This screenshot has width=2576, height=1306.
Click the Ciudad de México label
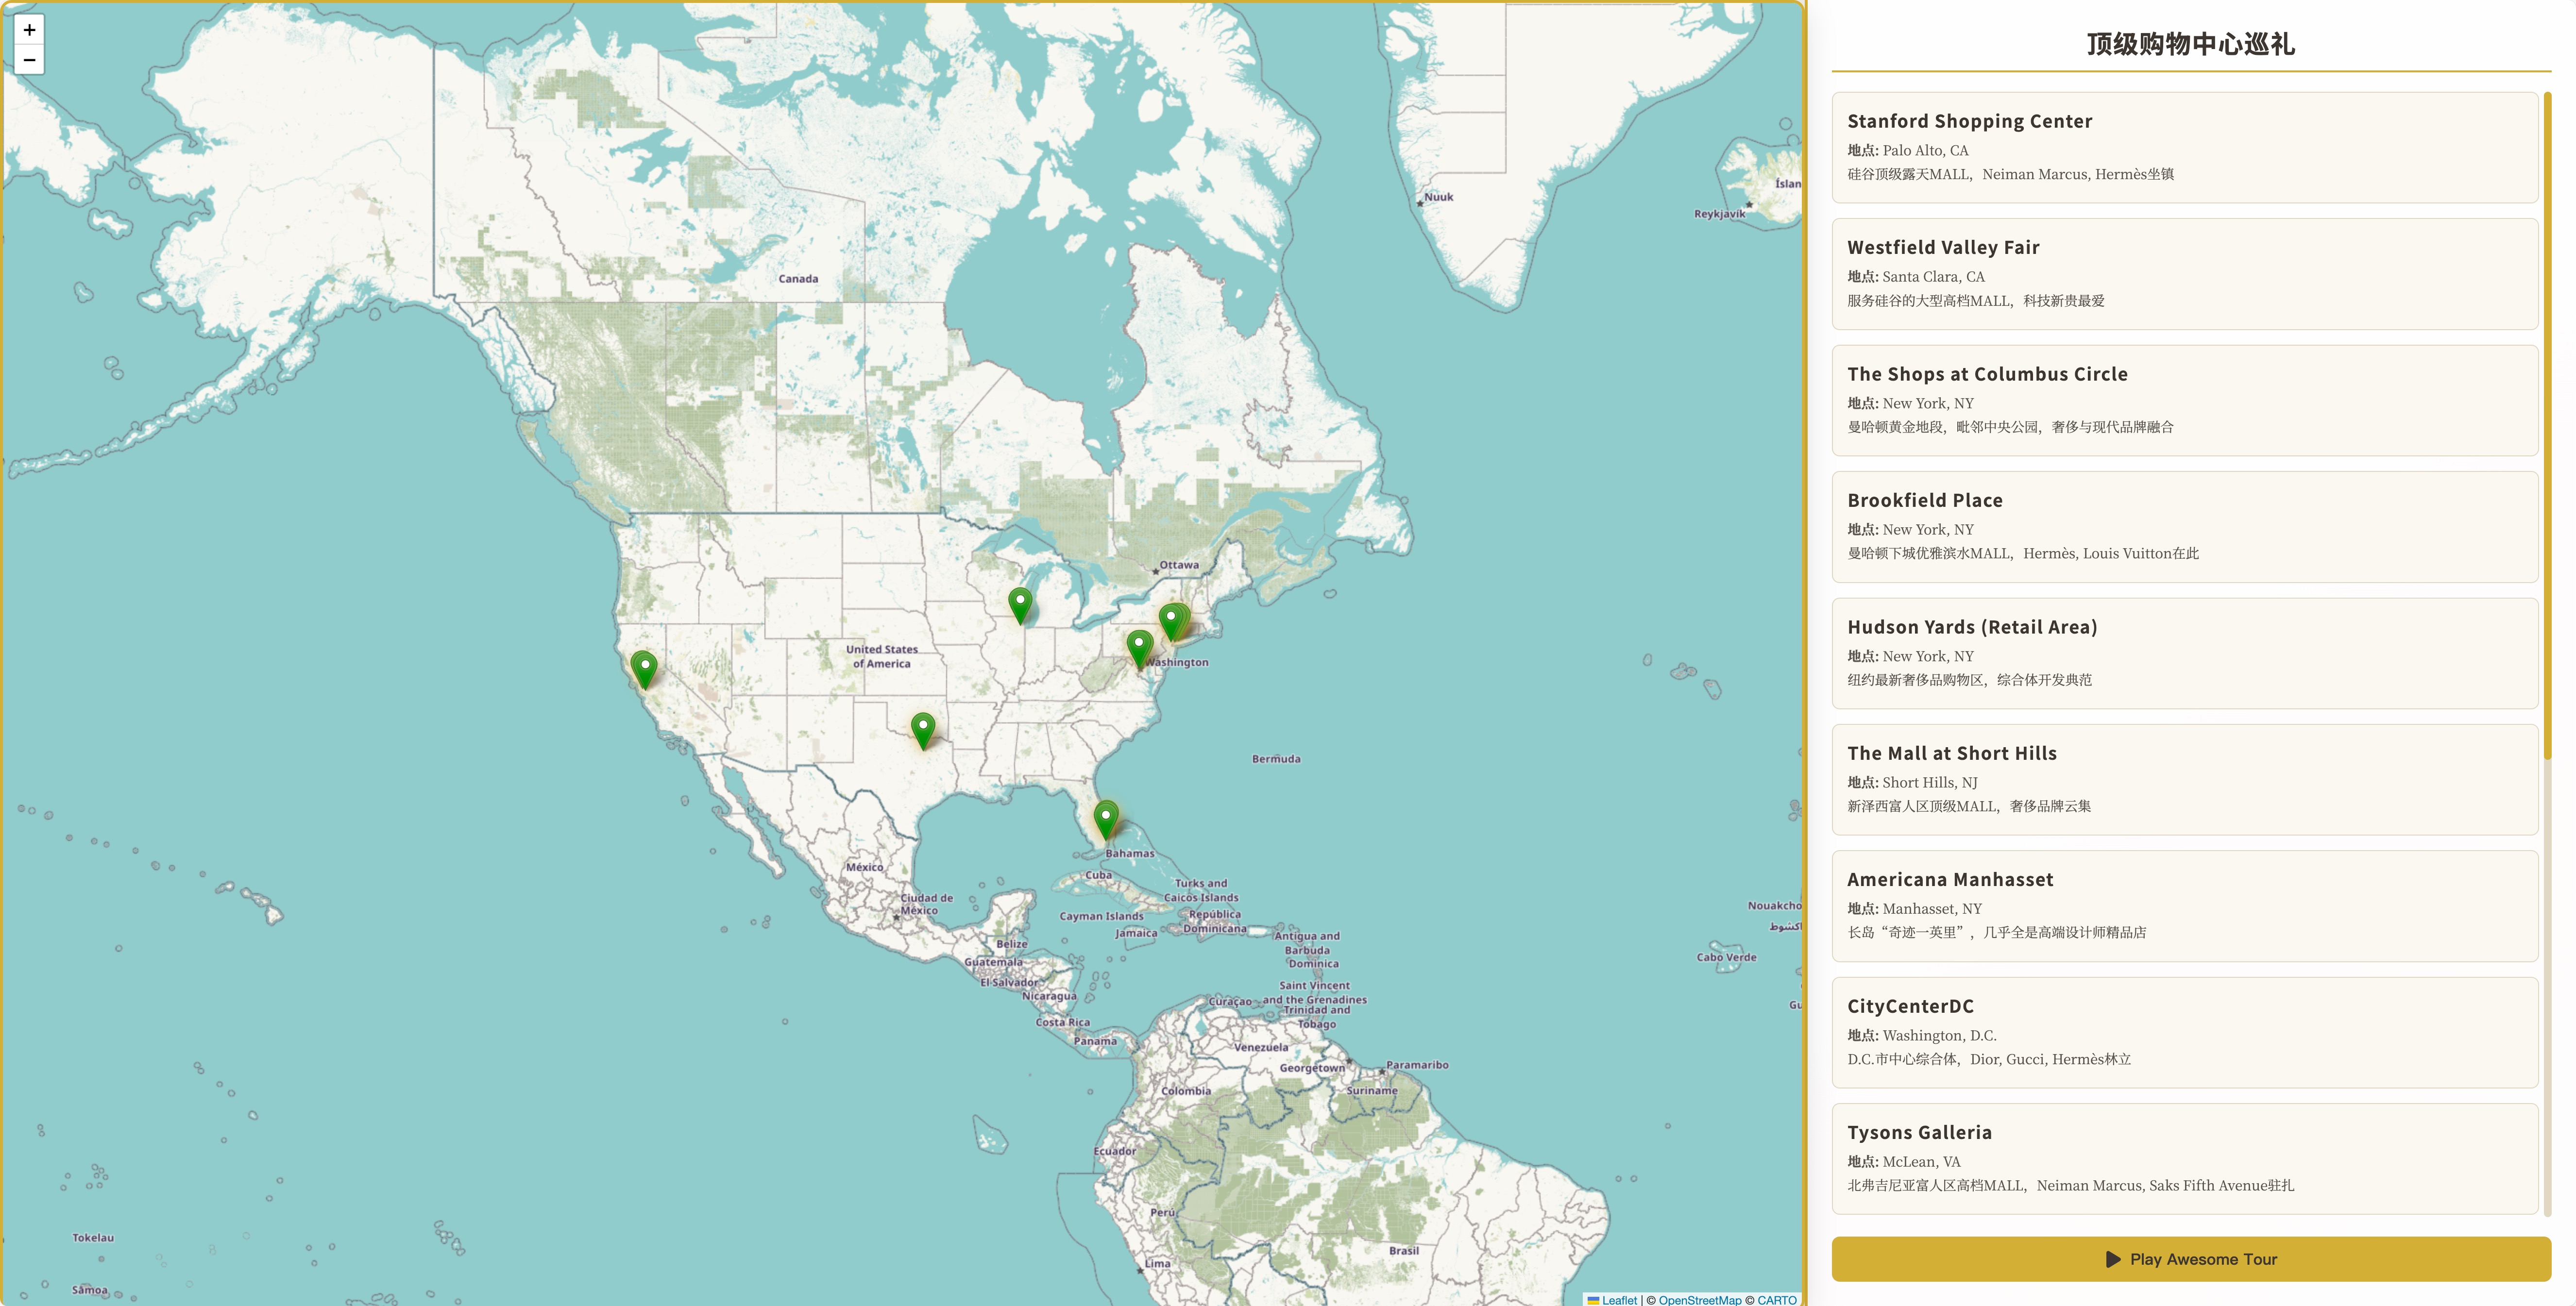coord(926,904)
